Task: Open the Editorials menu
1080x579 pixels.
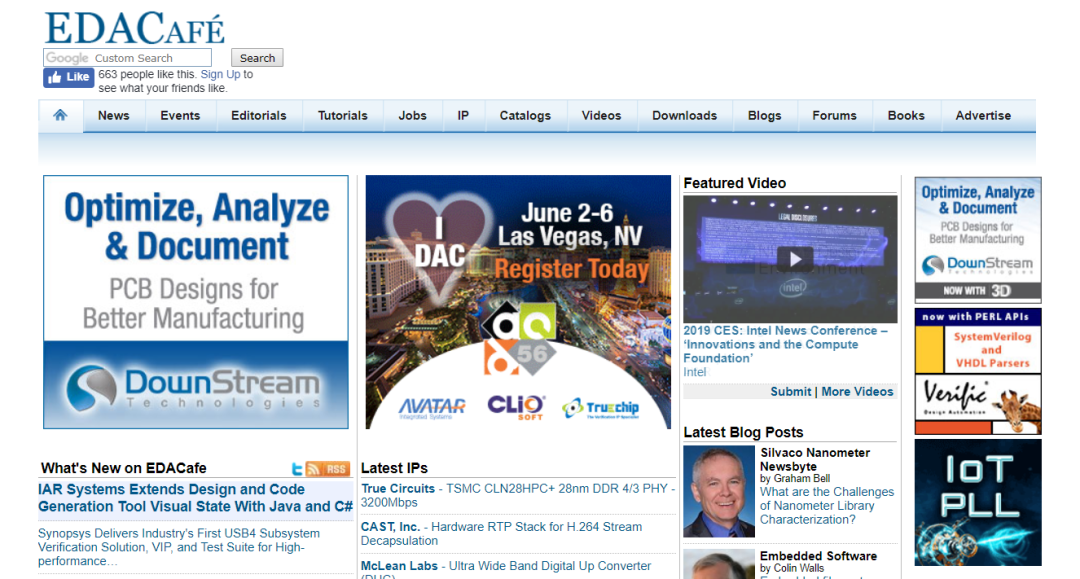Action: (x=259, y=116)
